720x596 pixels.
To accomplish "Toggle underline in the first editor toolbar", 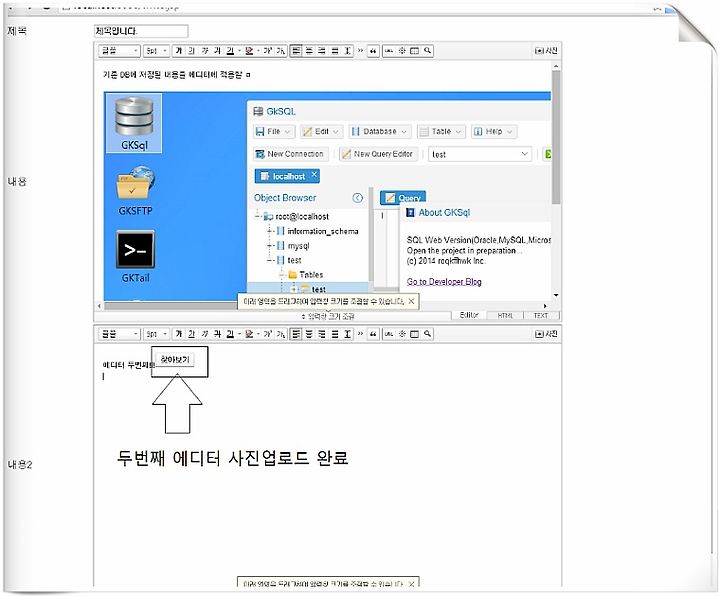I will [192, 51].
